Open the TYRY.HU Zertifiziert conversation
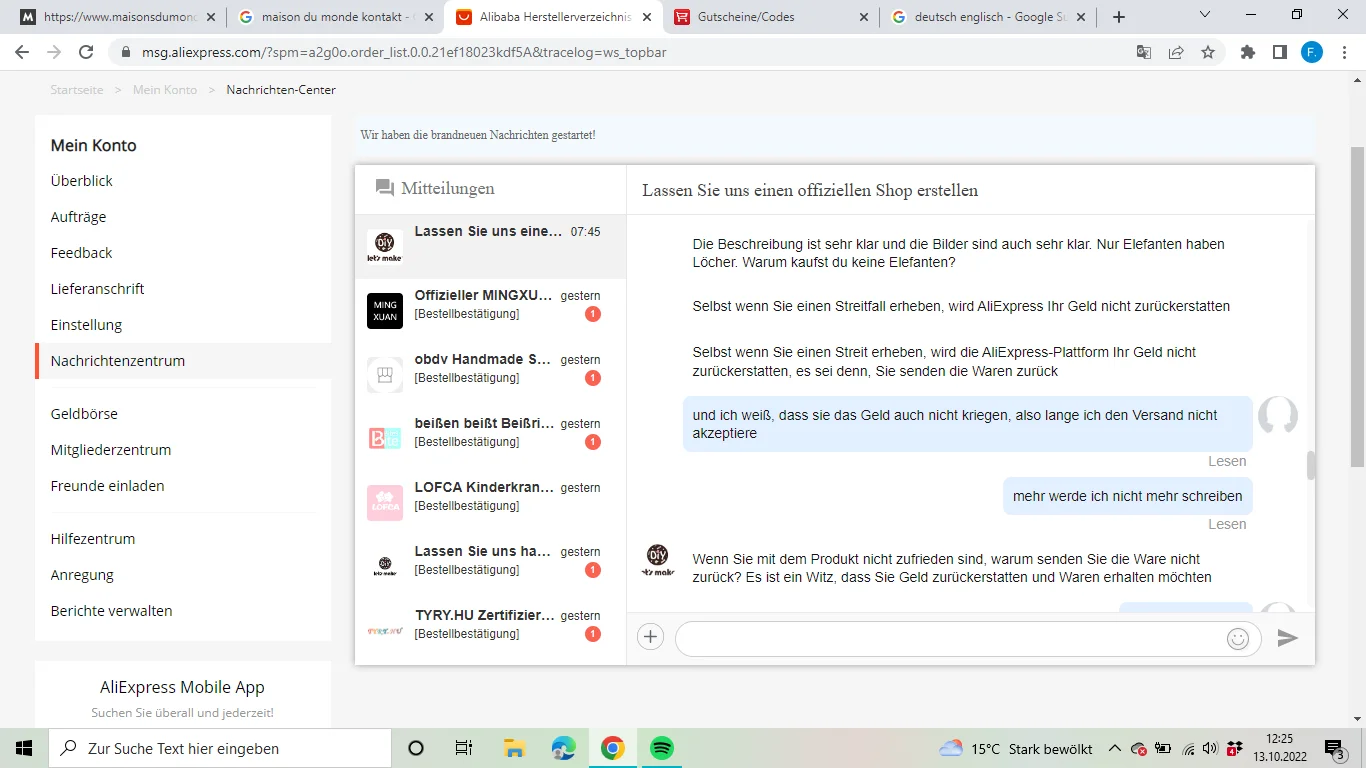 (x=490, y=631)
